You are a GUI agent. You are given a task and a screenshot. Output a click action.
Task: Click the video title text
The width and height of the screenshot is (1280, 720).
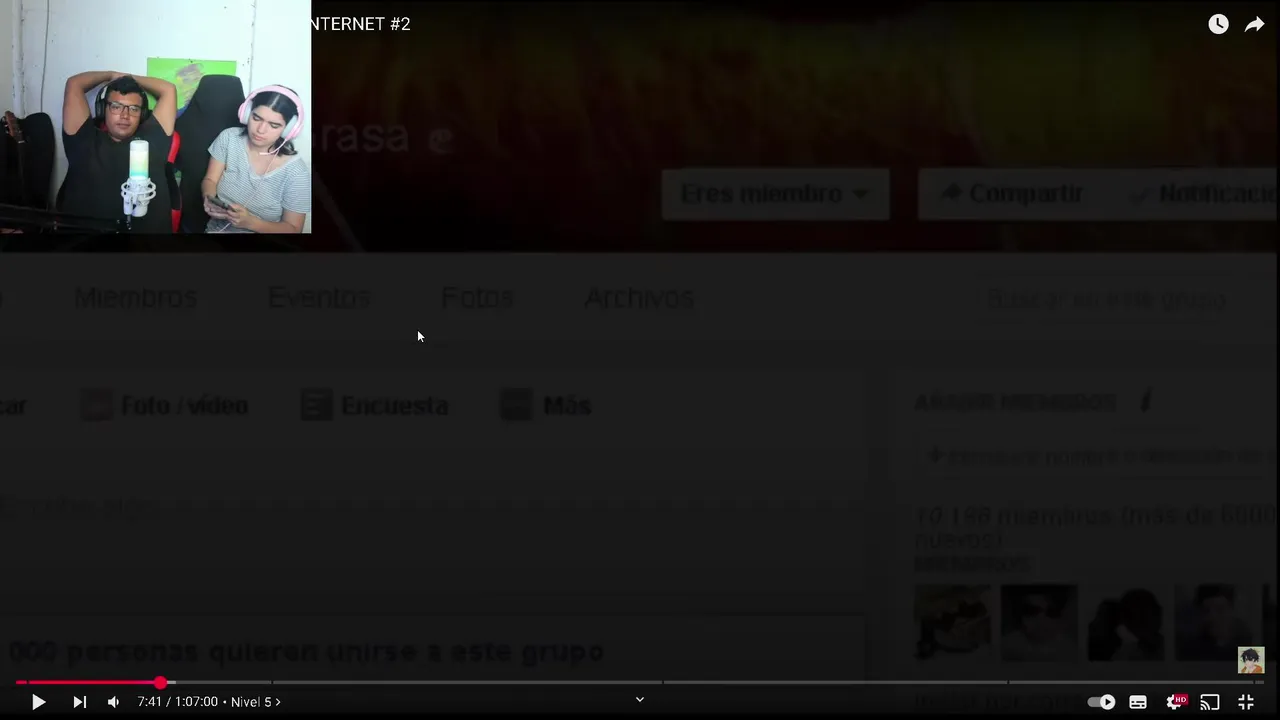(360, 24)
